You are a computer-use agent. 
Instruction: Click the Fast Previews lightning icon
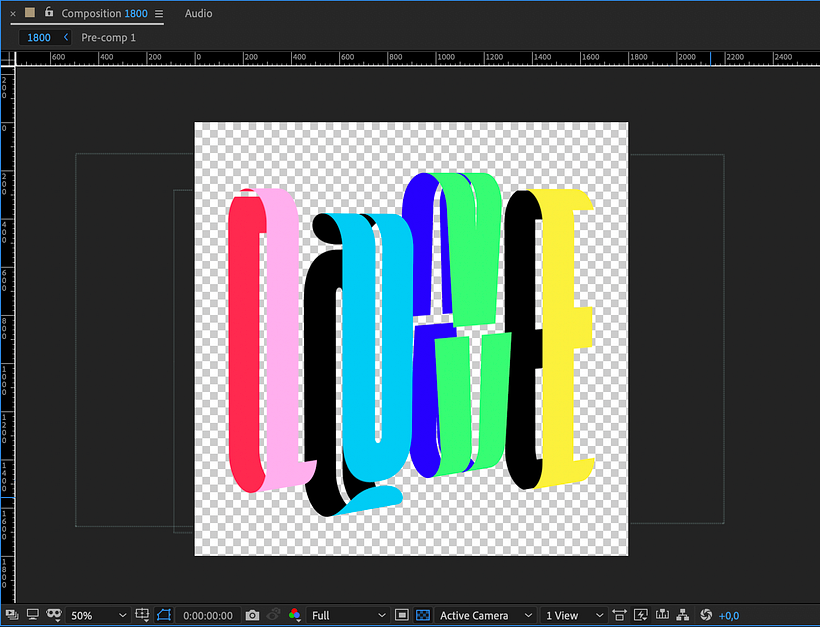pos(641,615)
